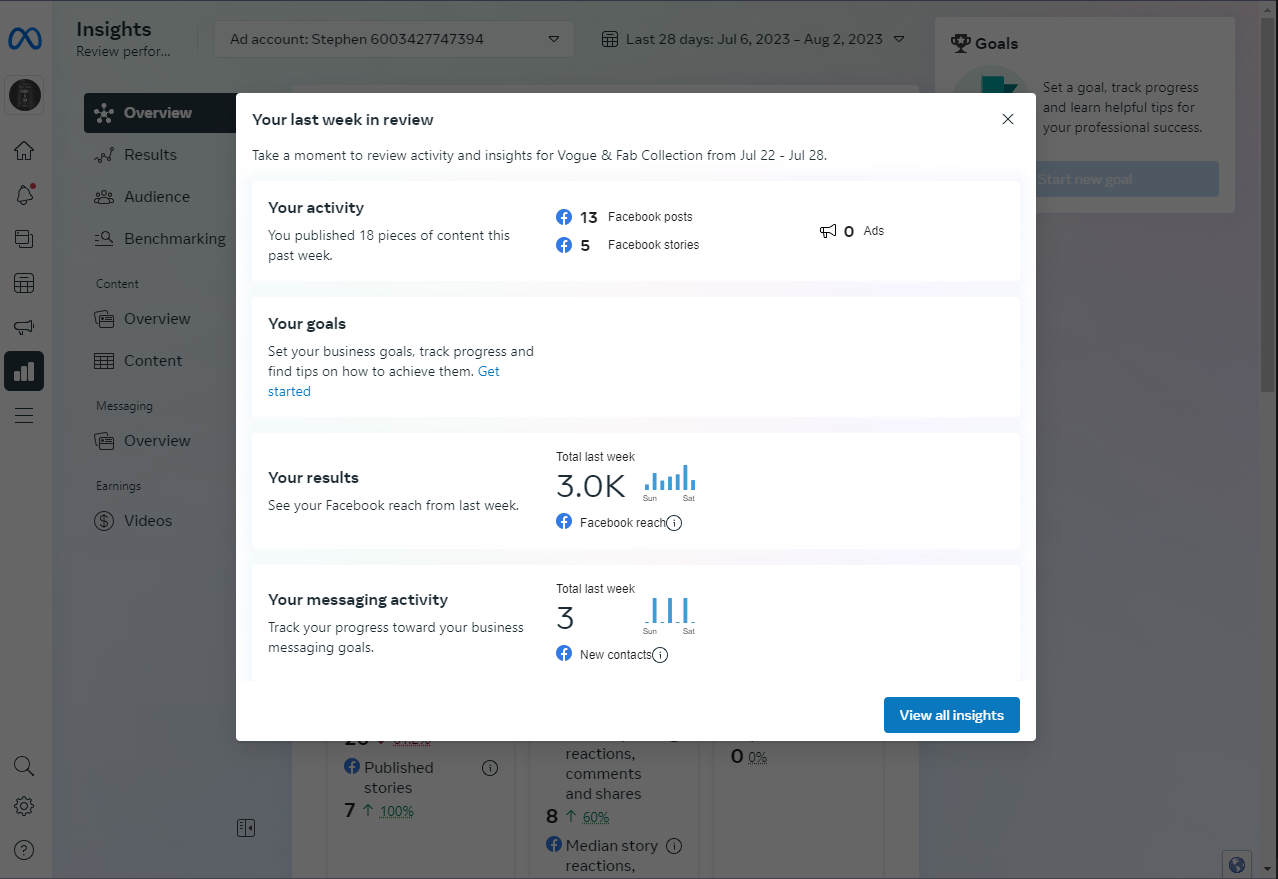1278x879 pixels.
Task: Open the notifications bell icon
Action: 24,195
